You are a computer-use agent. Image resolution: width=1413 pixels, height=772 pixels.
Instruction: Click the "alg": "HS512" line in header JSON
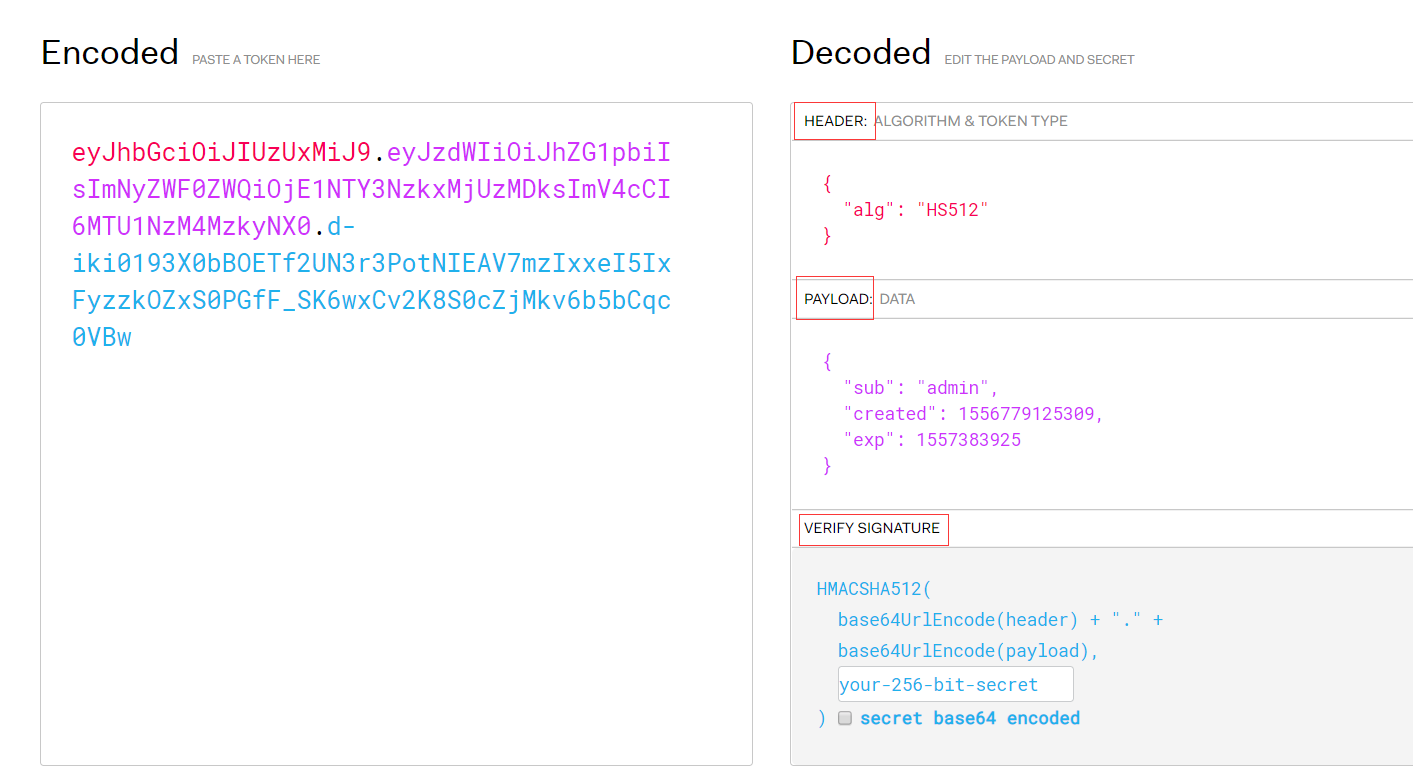pyautogui.click(x=915, y=210)
